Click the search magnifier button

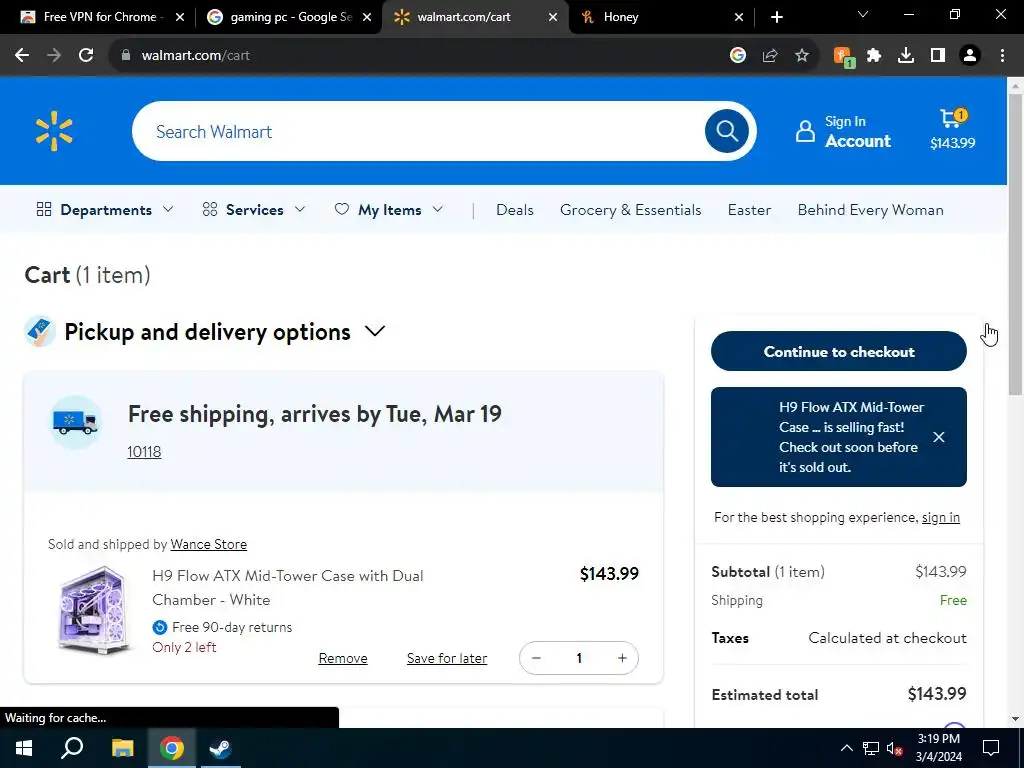[726, 131]
